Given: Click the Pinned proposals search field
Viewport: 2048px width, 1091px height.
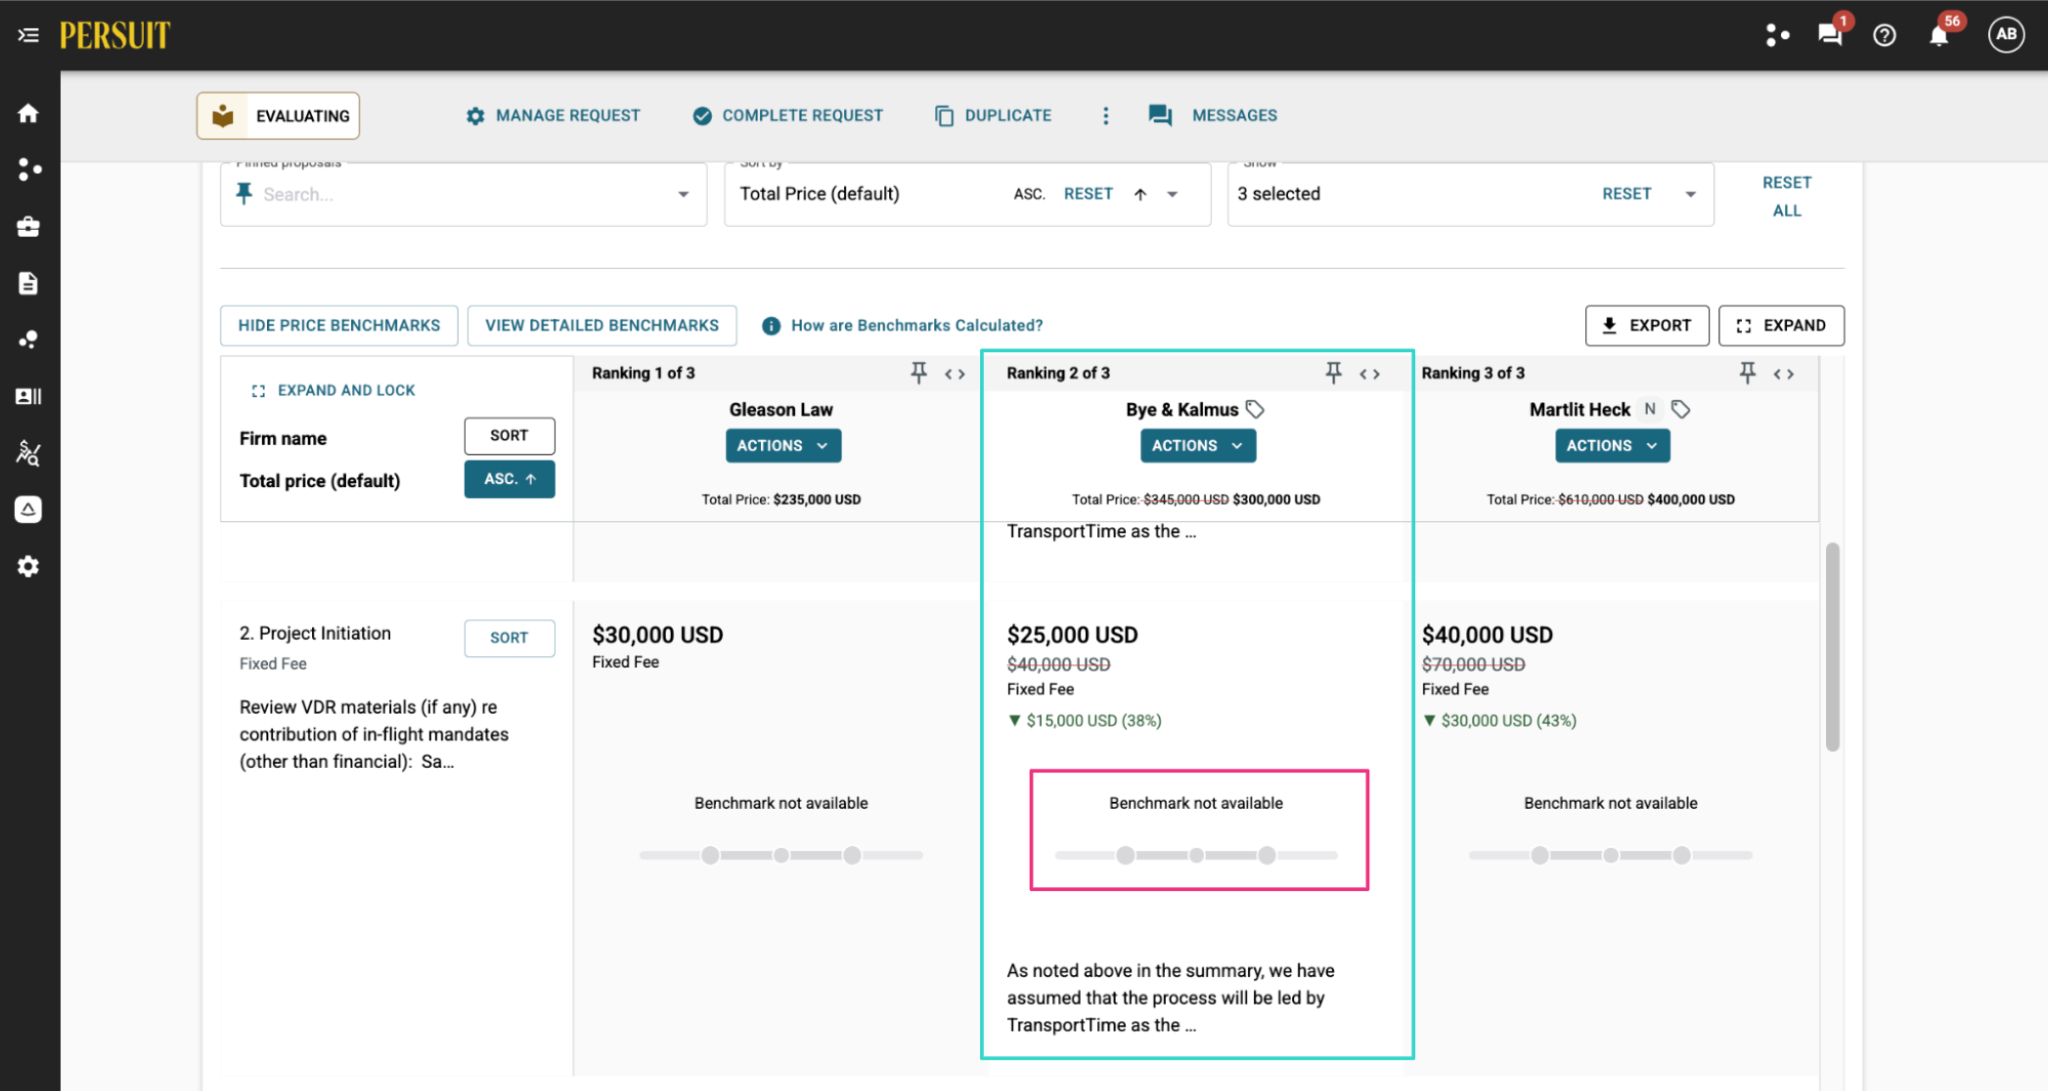Looking at the screenshot, I should pyautogui.click(x=462, y=194).
